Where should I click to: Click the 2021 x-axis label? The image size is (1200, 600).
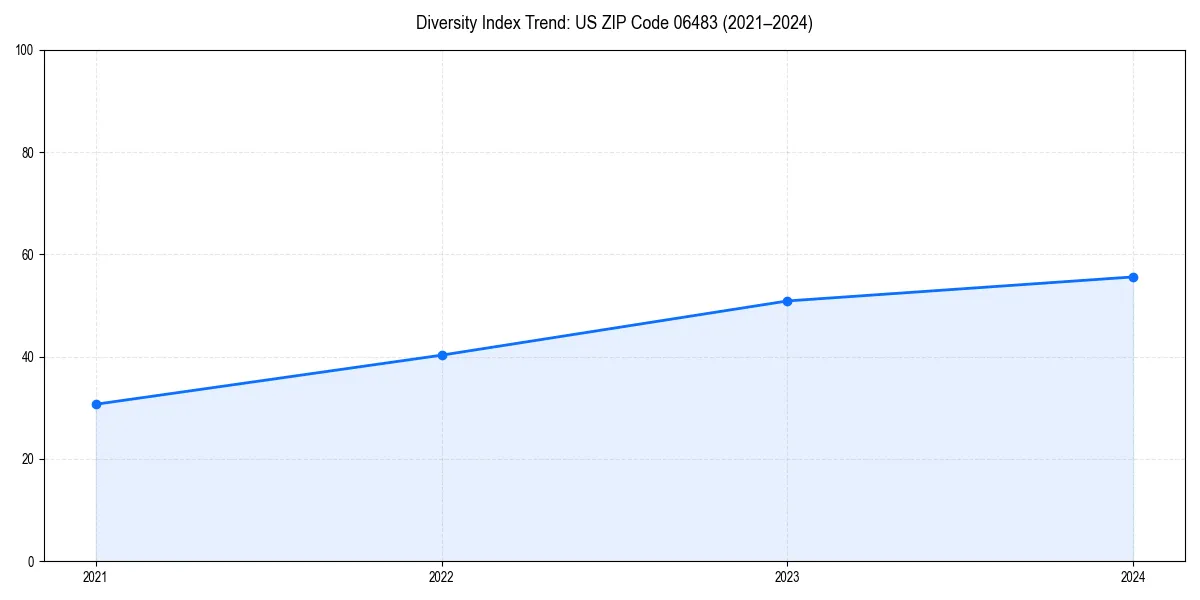(96, 576)
